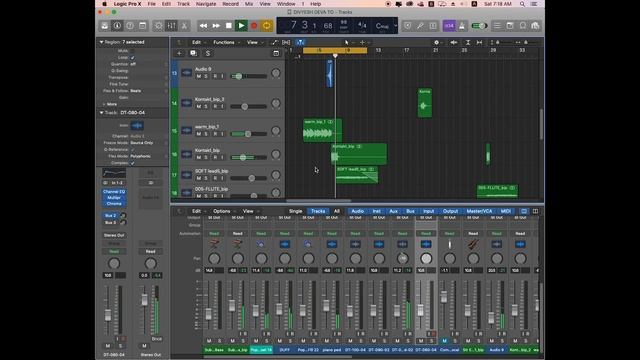Solo the Kontakt_bip_2 track

click(x=206, y=107)
